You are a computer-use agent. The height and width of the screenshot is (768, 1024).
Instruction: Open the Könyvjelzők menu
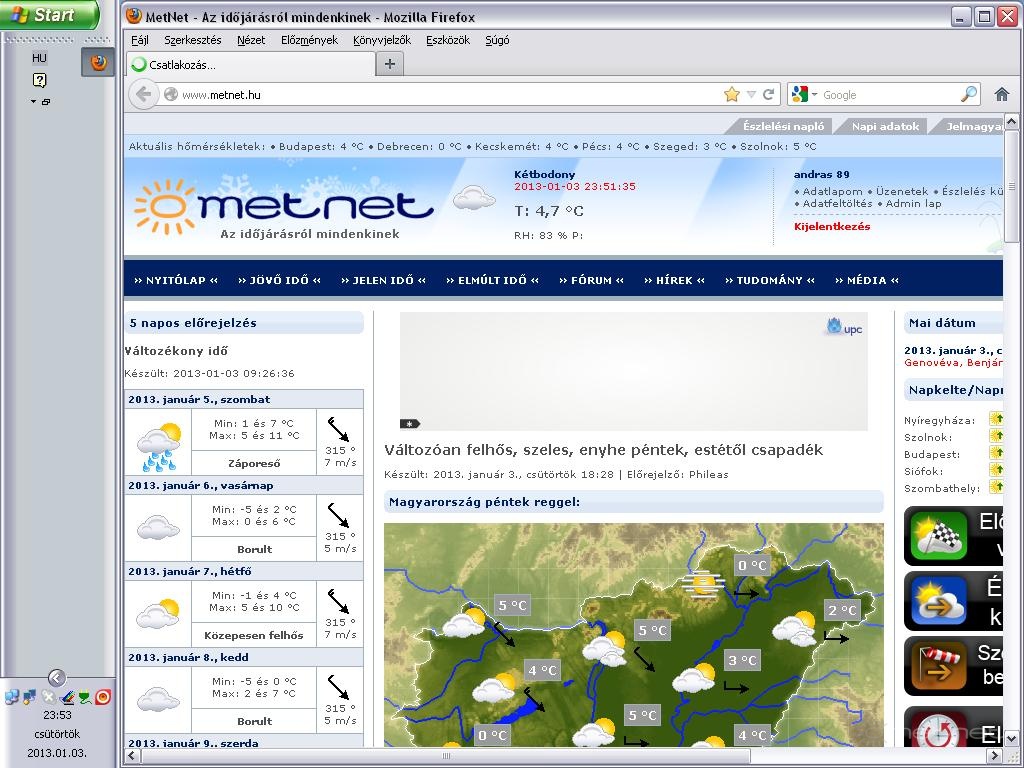[381, 40]
